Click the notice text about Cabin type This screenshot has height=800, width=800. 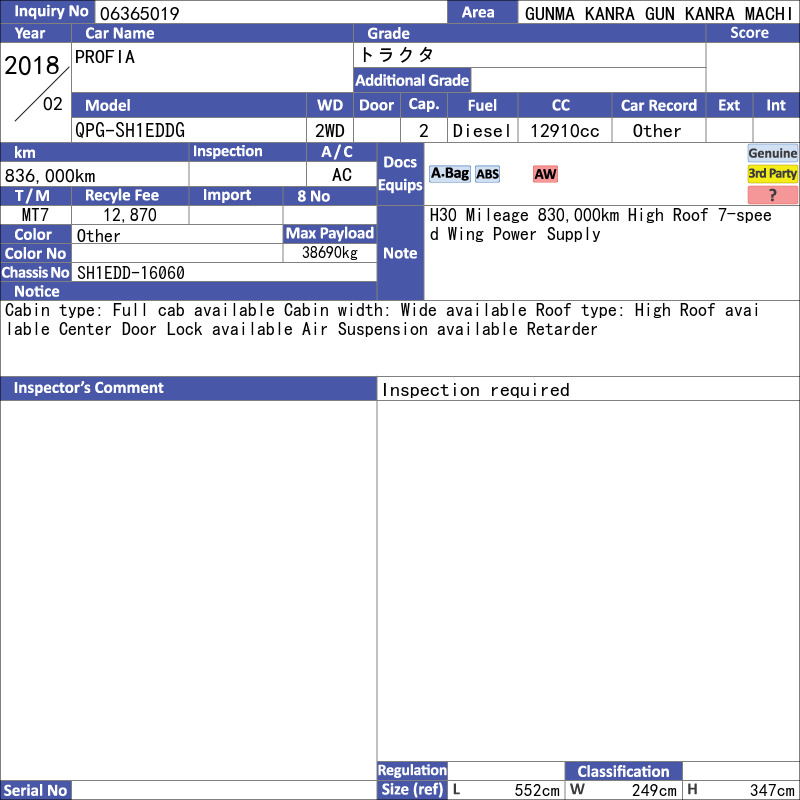(x=382, y=319)
